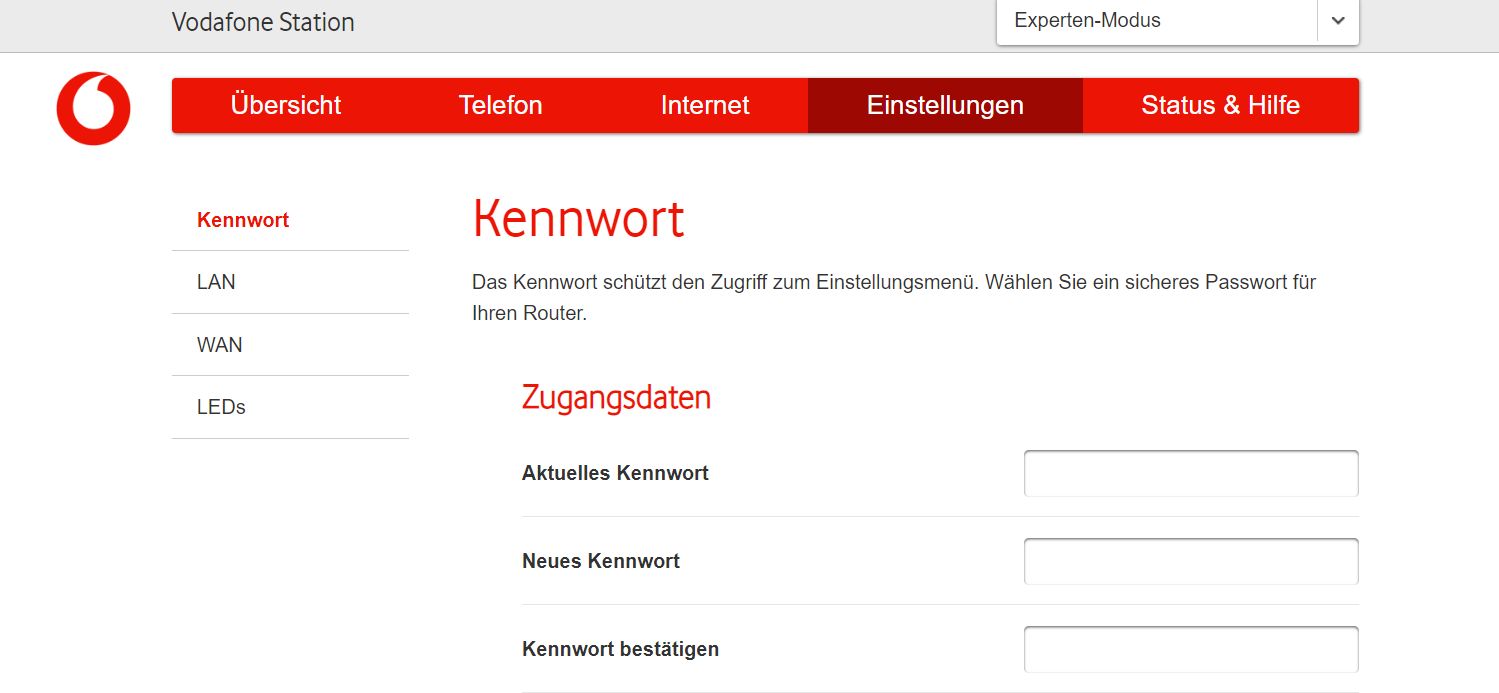Click the Vodafone logo icon
The width and height of the screenshot is (1499, 693).
point(94,108)
